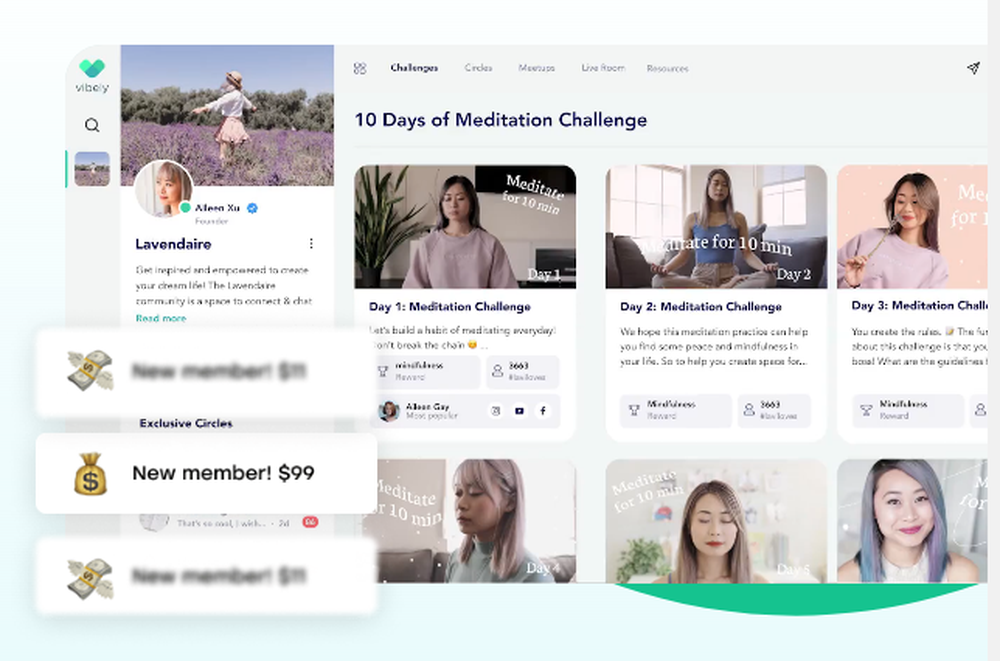Screen dimensions: 1000x661
Task: Click the paper plane send icon
Action: coord(973,68)
